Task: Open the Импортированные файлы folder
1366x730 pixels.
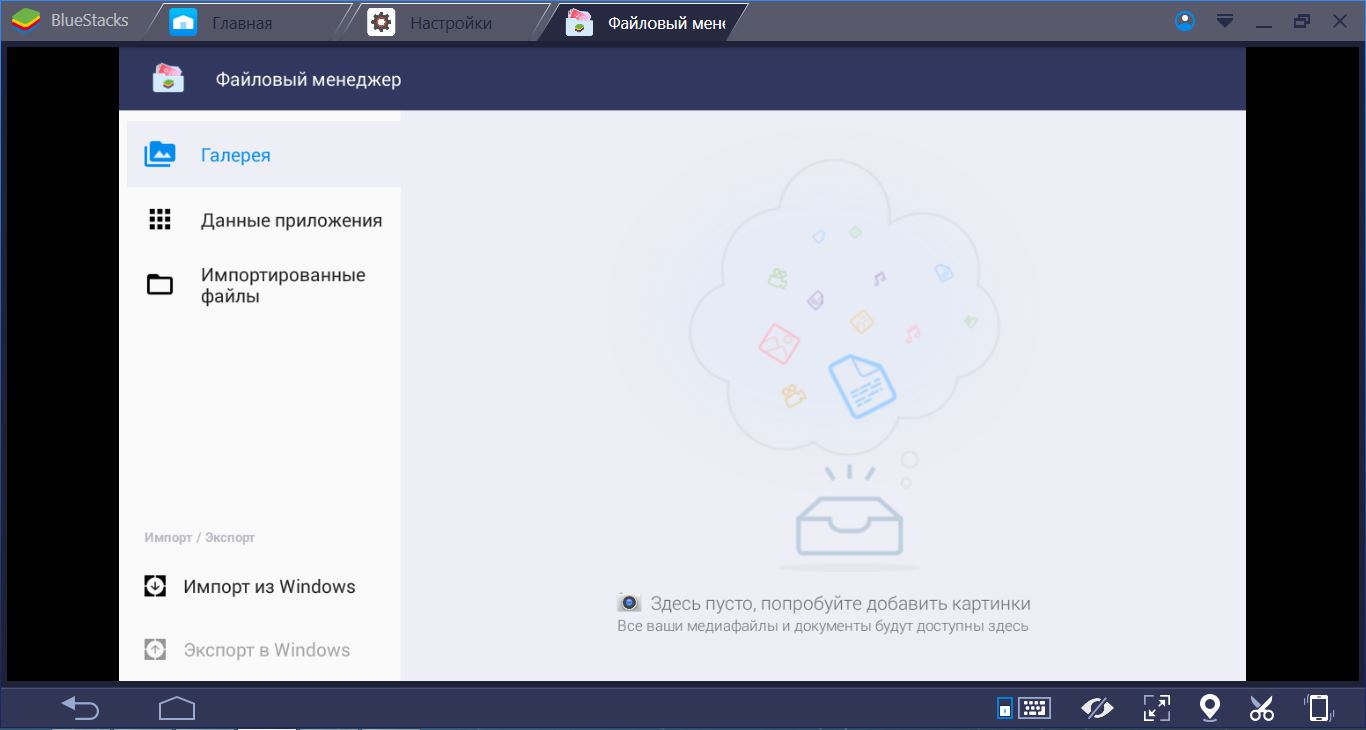Action: point(282,286)
